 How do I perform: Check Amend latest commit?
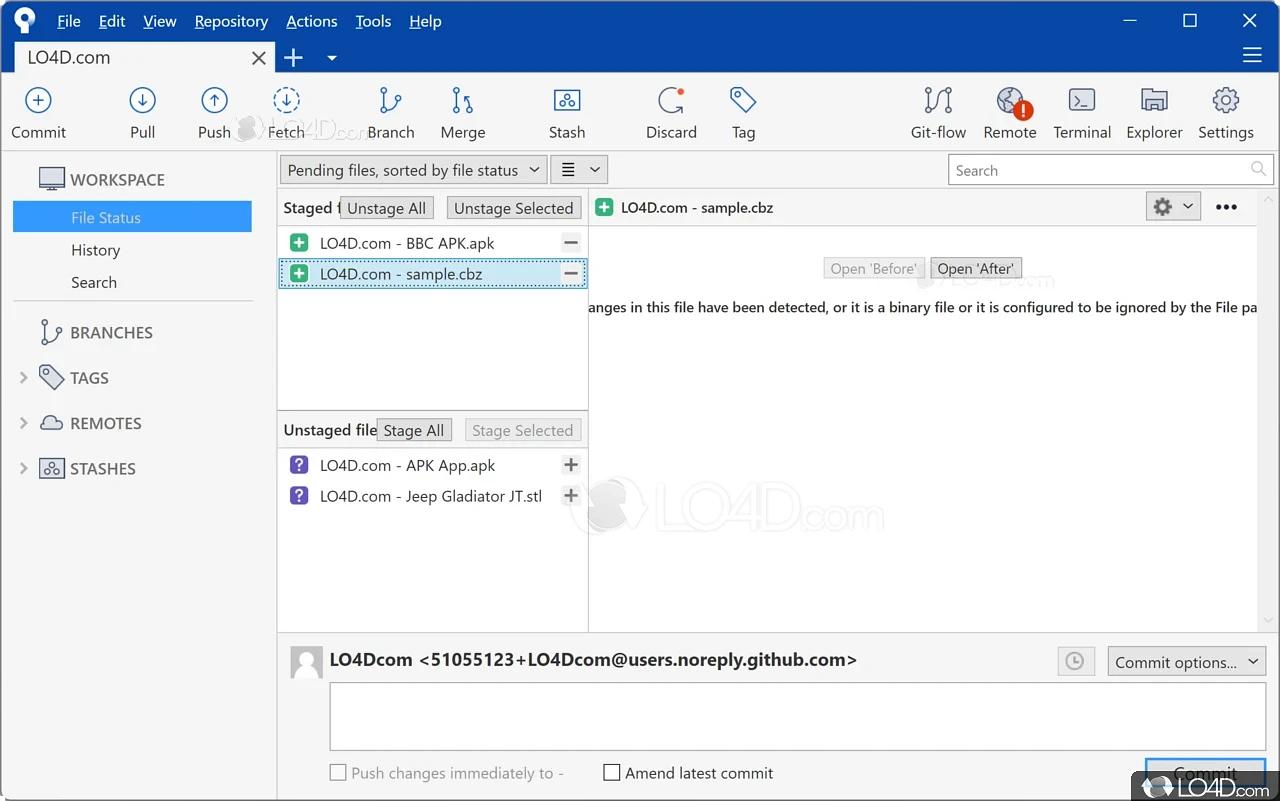coord(611,772)
